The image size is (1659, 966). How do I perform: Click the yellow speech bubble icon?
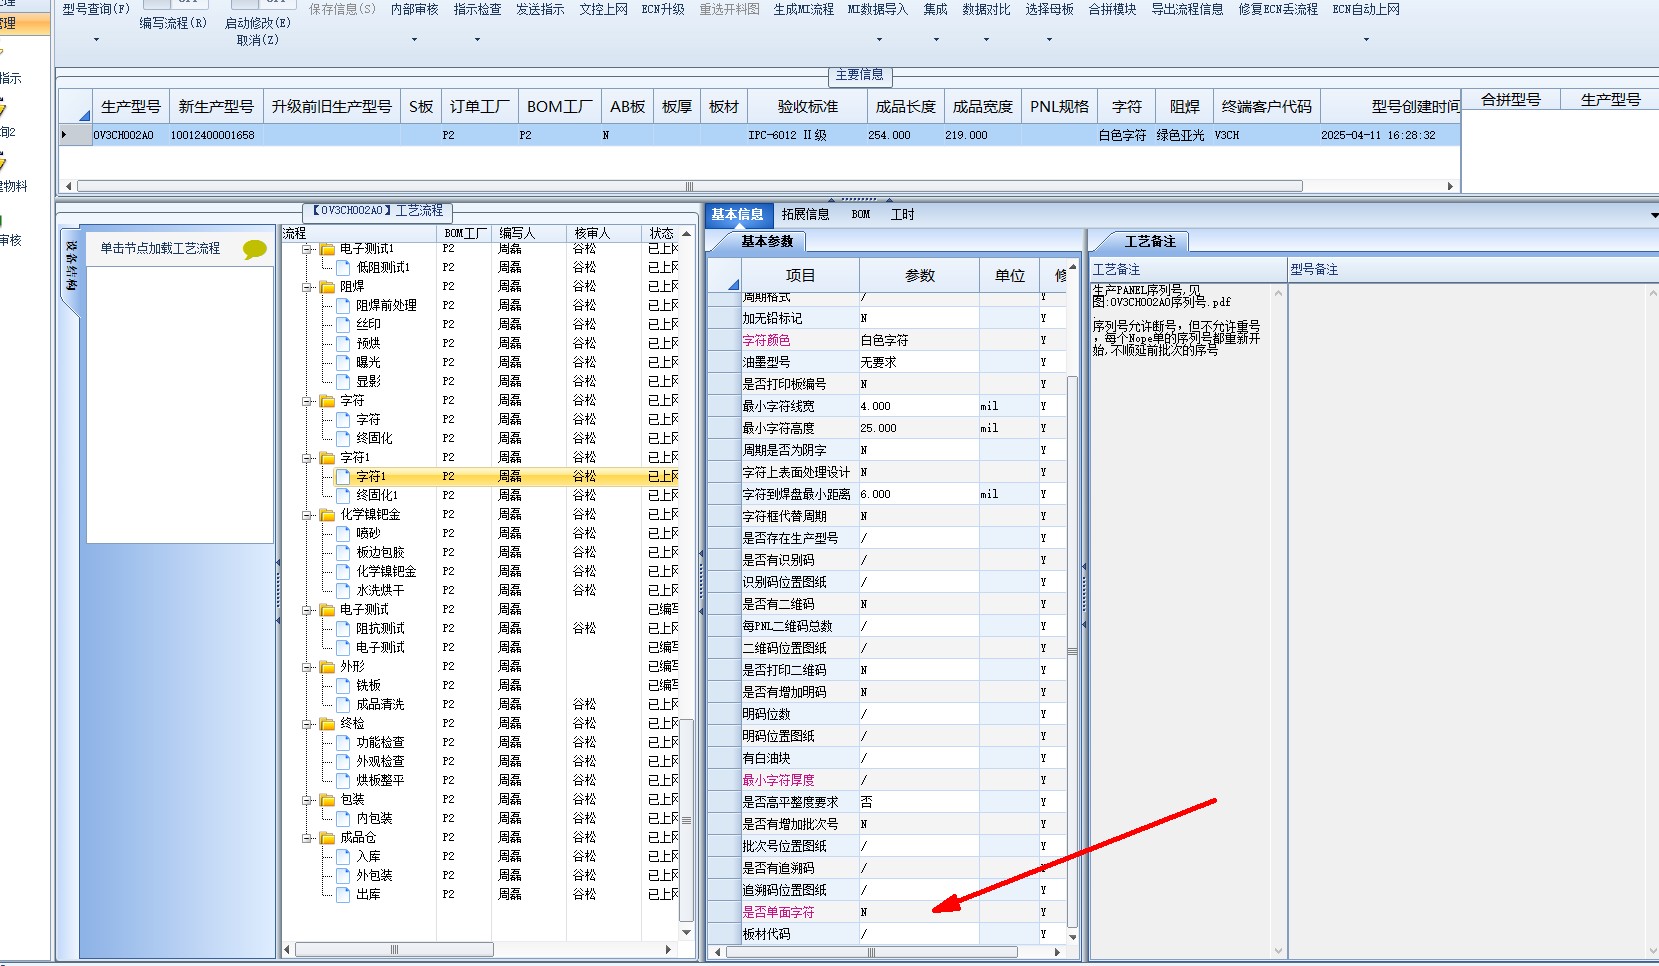pos(255,249)
